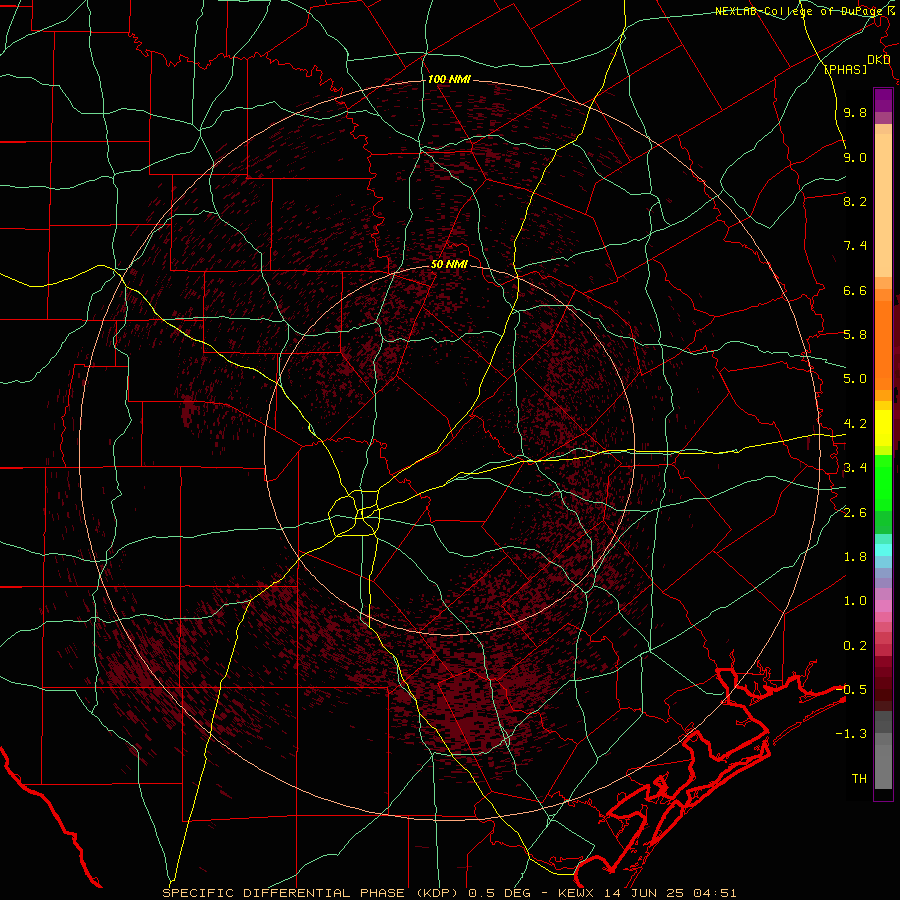Pick the large peach segment of the color bar
The image size is (900, 900).
click(883, 207)
